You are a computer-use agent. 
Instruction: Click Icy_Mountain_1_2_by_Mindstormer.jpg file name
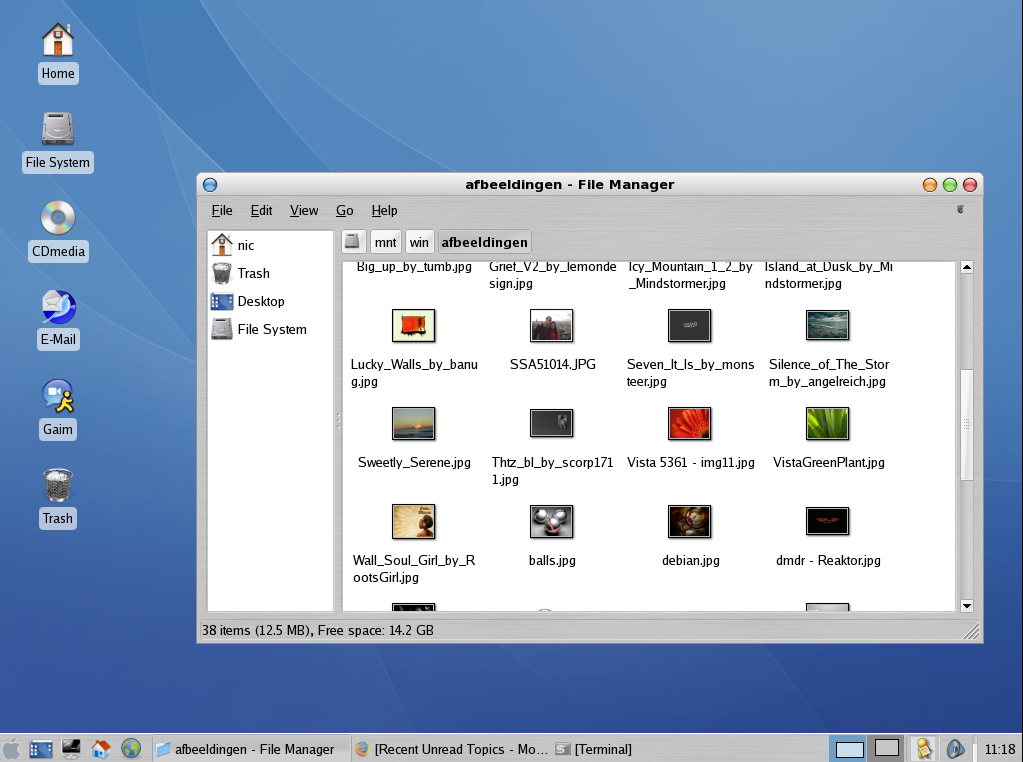click(x=690, y=275)
